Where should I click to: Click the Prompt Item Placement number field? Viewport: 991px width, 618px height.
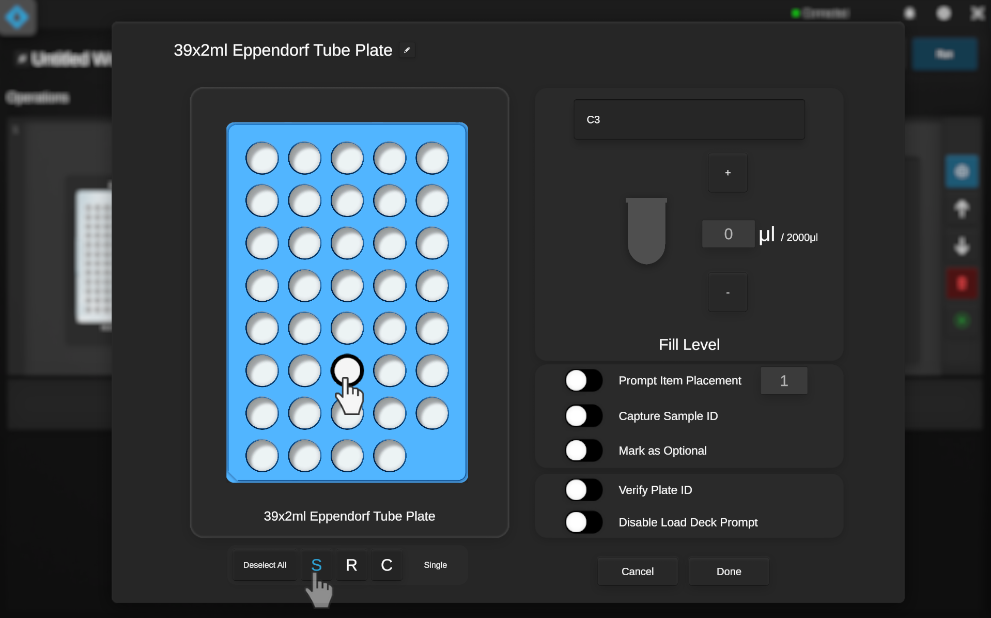pyautogui.click(x=784, y=380)
